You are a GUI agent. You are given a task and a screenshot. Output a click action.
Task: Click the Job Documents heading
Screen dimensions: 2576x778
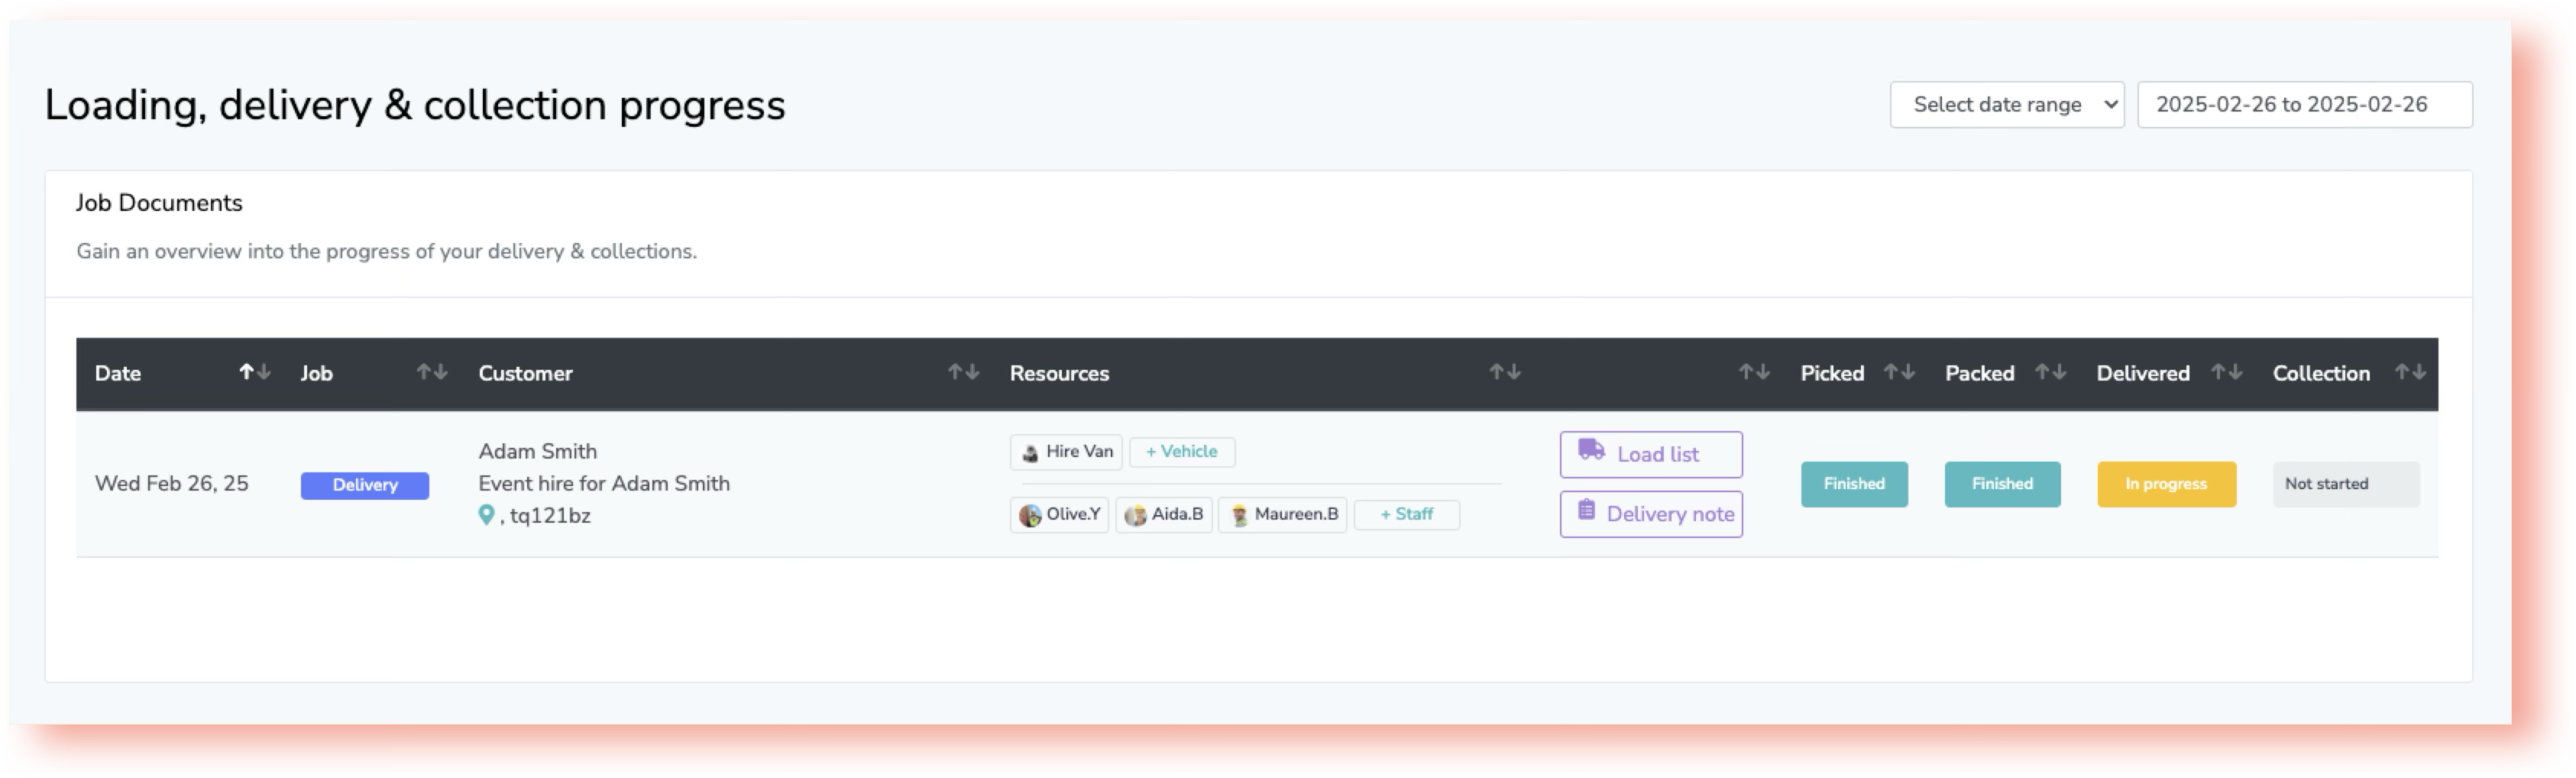pos(159,203)
